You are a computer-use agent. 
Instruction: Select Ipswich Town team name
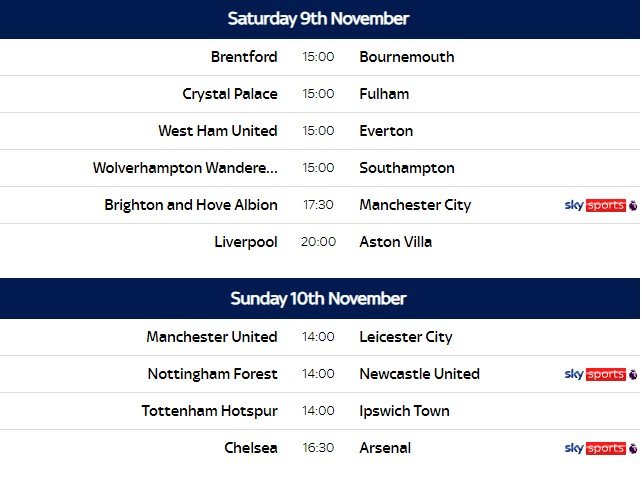[404, 411]
